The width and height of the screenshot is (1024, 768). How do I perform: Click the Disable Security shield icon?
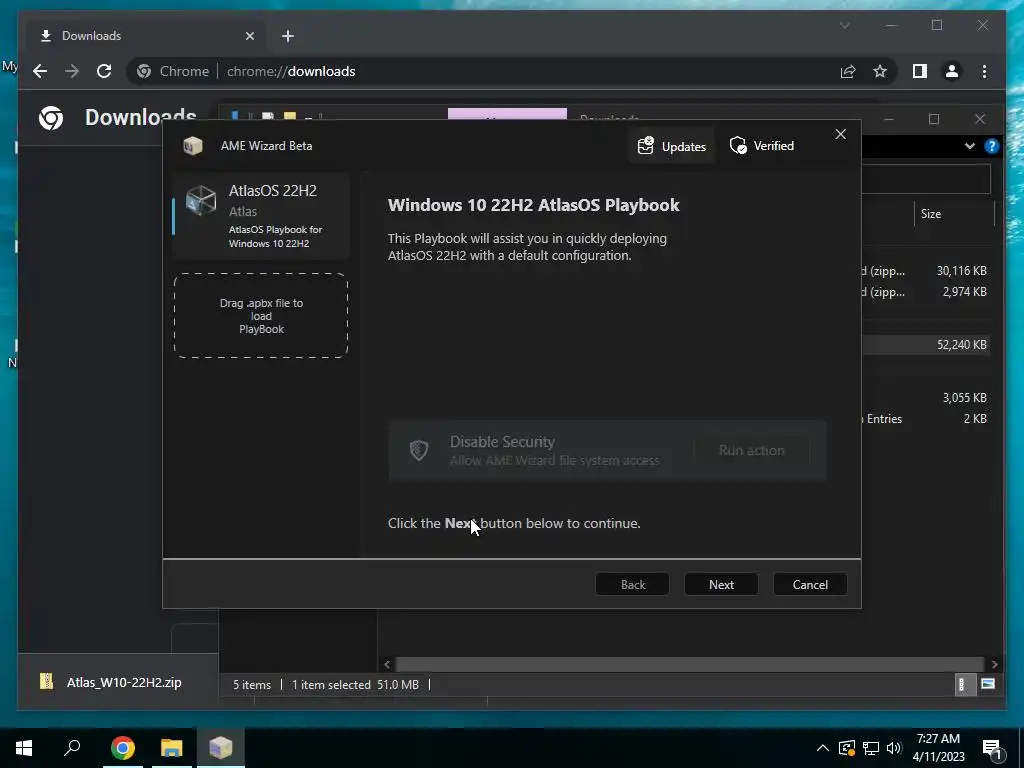[419, 450]
